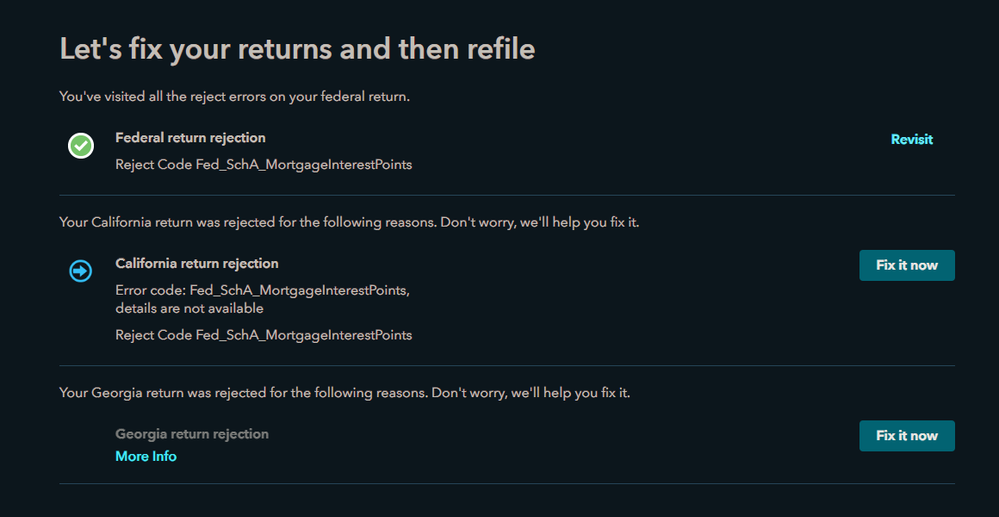Select the California return rejection title
Viewport: 999px width, 517px height.
(x=197, y=264)
